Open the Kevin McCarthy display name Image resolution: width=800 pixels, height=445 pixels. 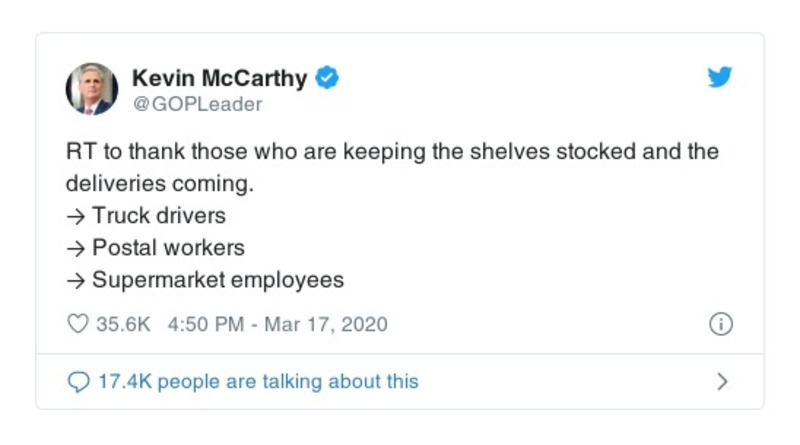pos(219,77)
